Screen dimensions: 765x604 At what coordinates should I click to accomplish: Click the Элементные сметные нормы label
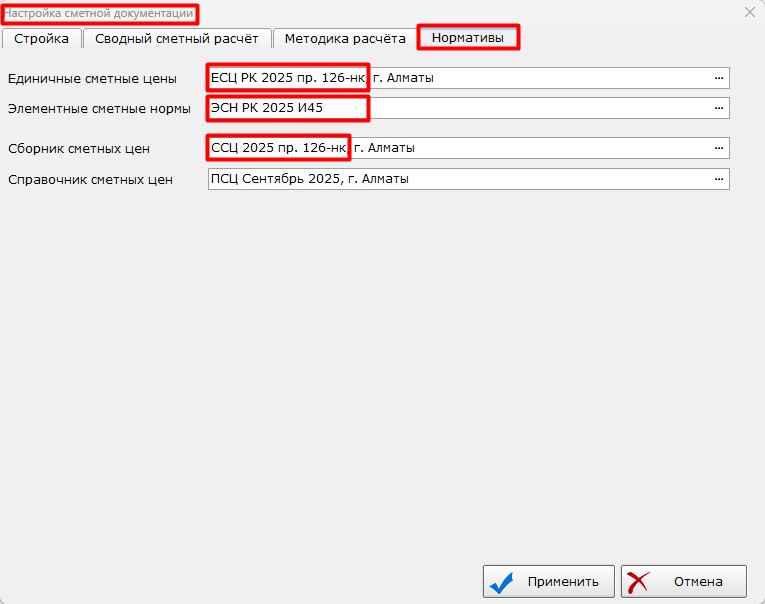[99, 109]
